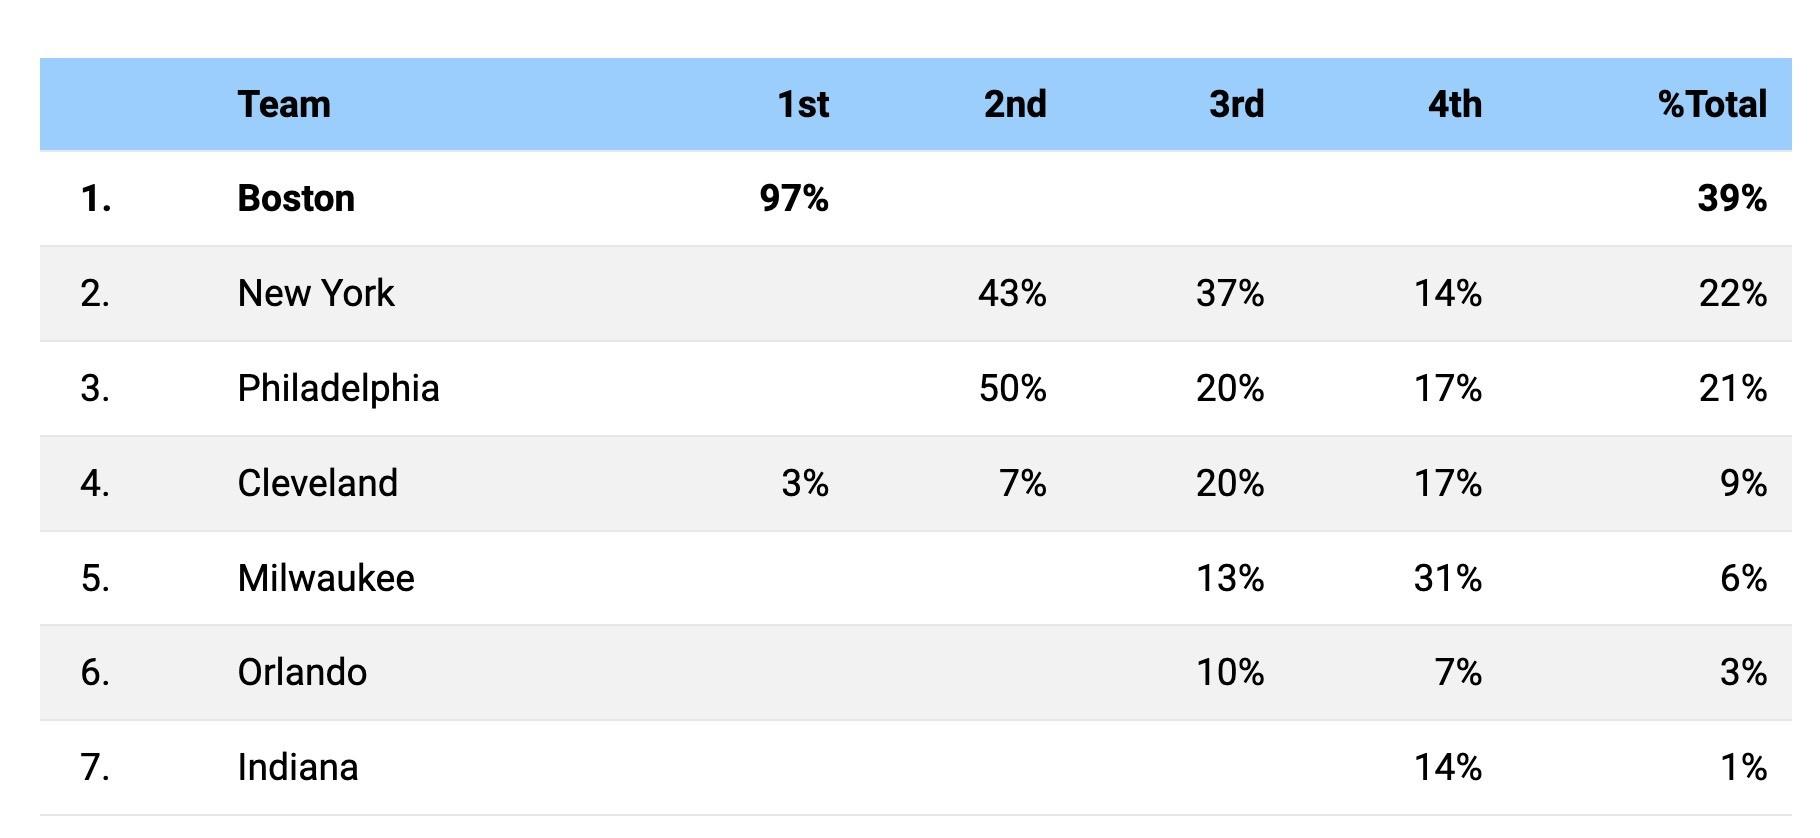Image resolution: width=1820 pixels, height=838 pixels.
Task: Click Orlando's 10% third-place cell
Action: 1229,672
